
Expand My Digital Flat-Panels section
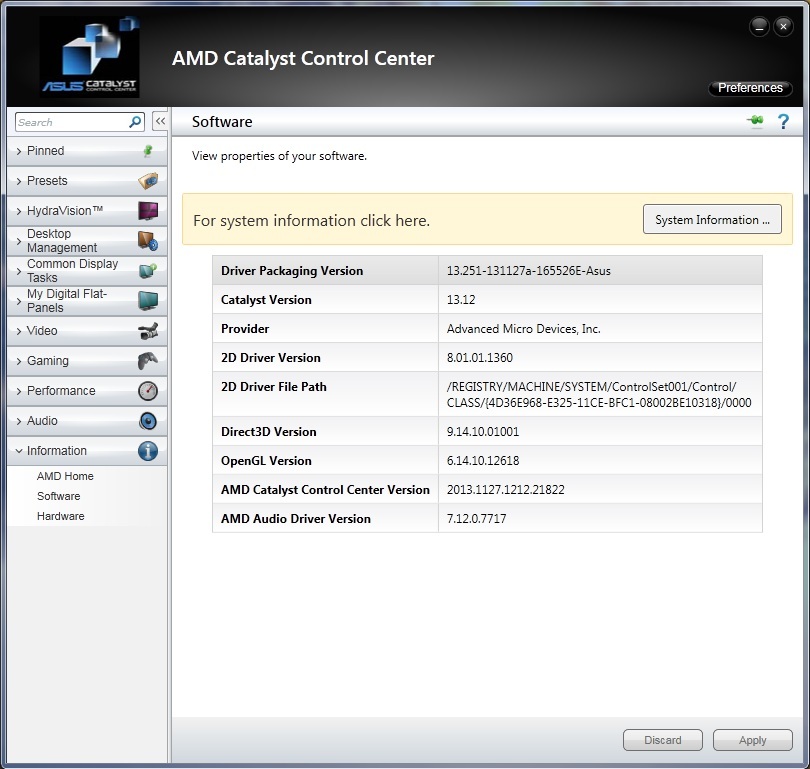tap(87, 301)
